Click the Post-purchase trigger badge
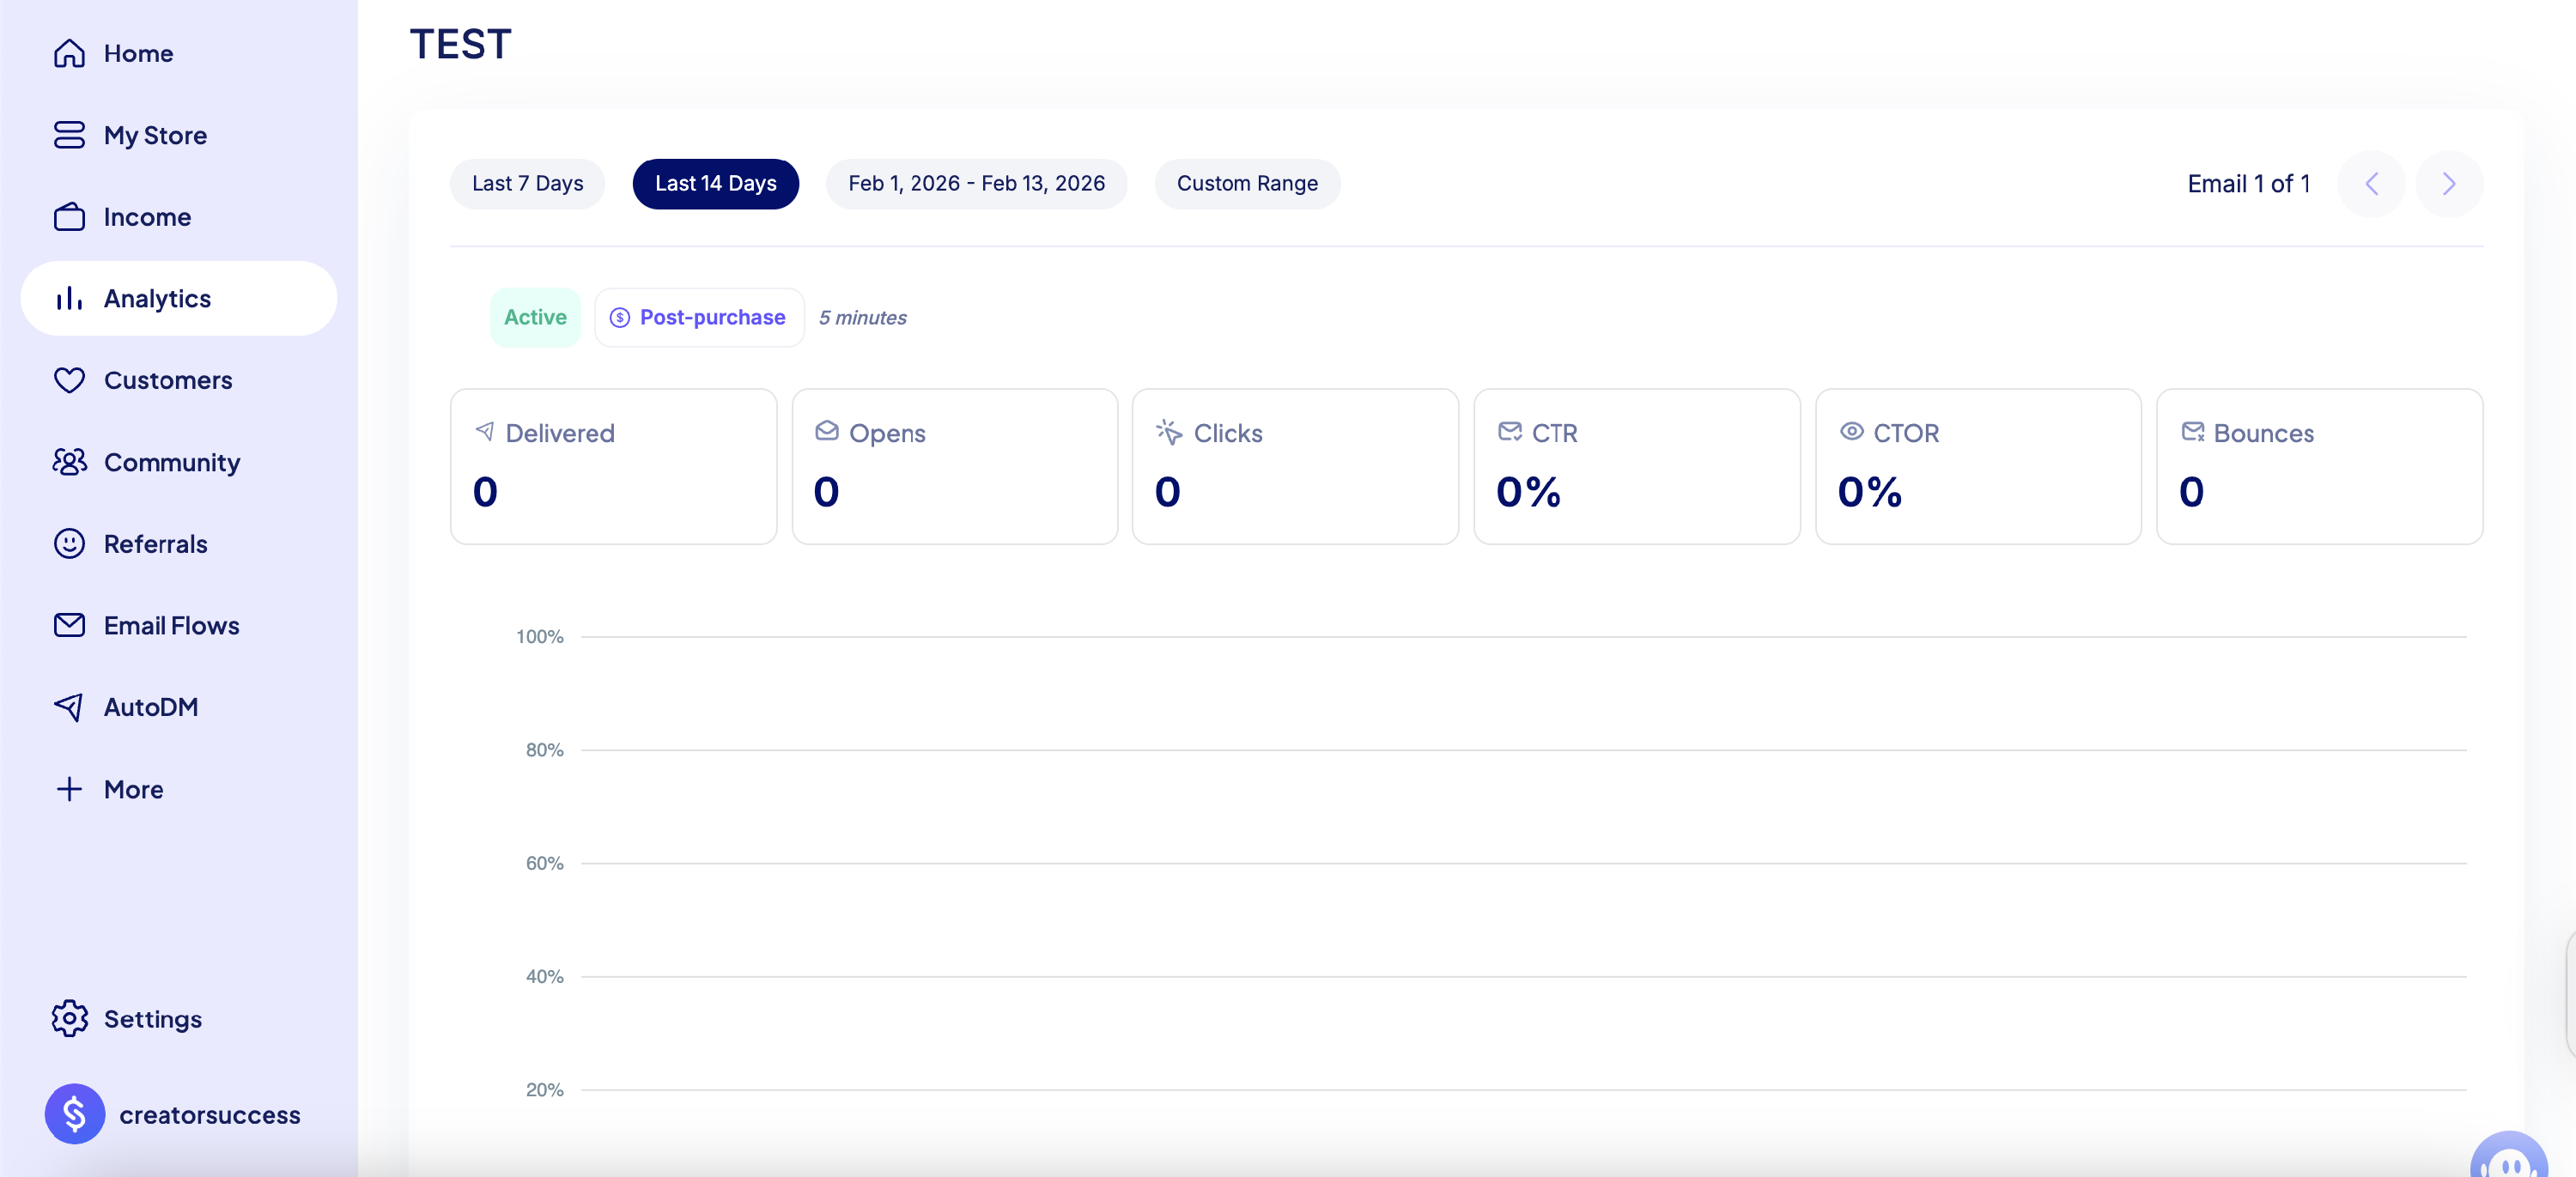 (x=699, y=318)
